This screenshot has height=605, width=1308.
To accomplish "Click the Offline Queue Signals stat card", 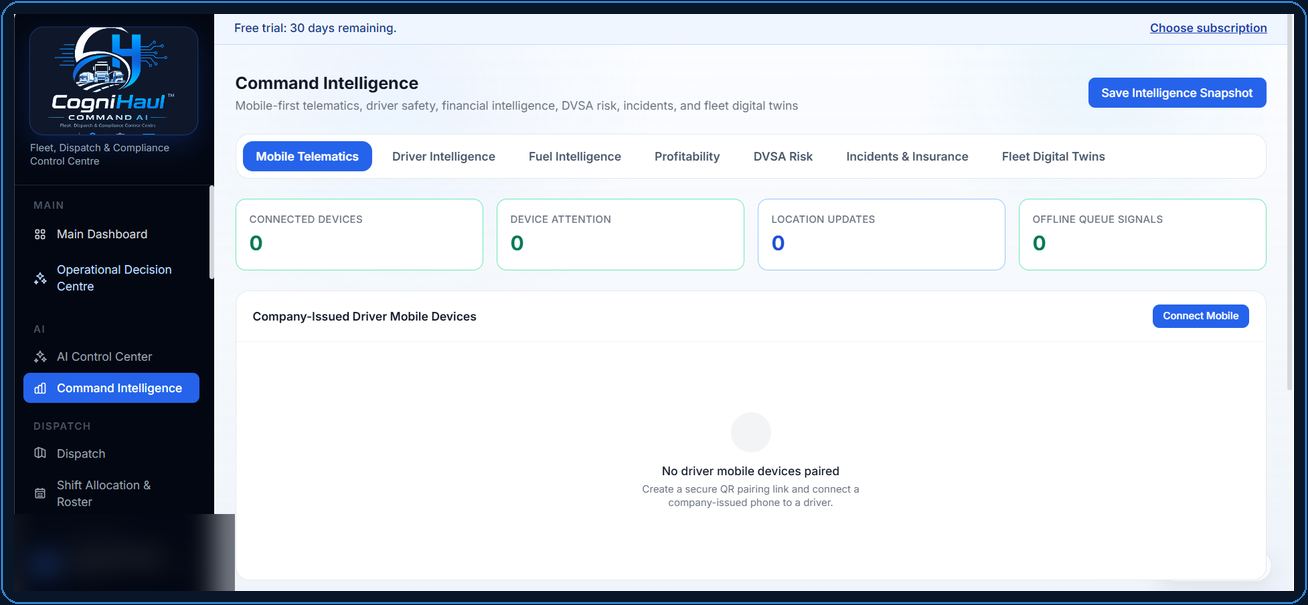I will point(1142,234).
